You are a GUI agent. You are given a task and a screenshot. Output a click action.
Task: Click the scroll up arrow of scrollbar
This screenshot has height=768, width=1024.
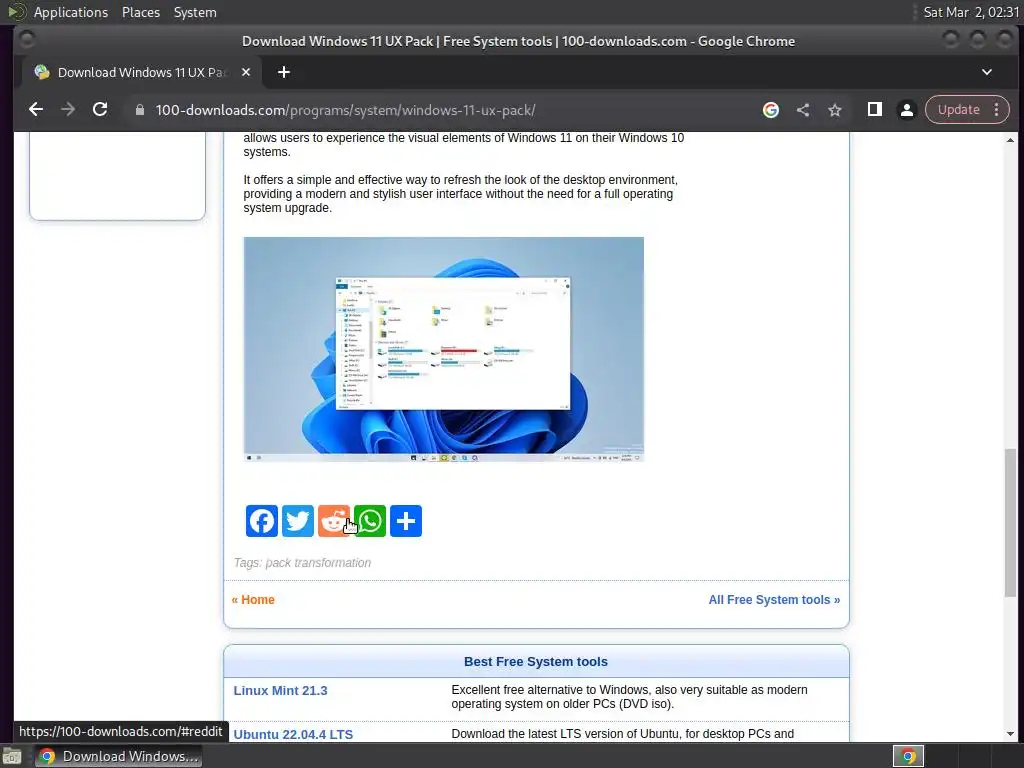tap(1010, 140)
